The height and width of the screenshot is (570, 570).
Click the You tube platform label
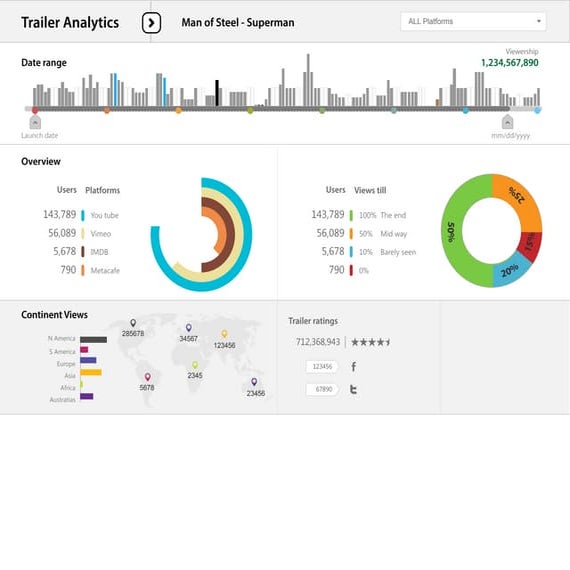tap(105, 215)
